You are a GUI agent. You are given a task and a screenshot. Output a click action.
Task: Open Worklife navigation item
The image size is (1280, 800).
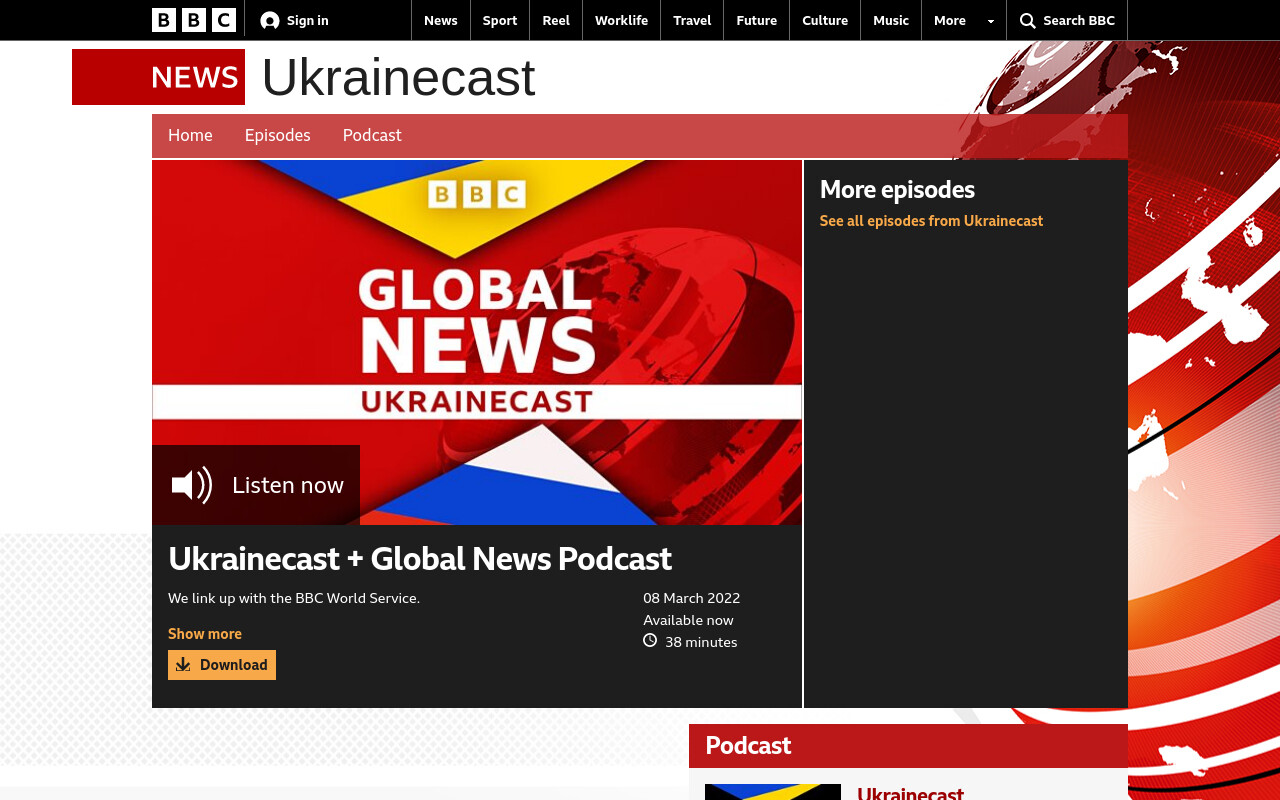click(x=621, y=20)
